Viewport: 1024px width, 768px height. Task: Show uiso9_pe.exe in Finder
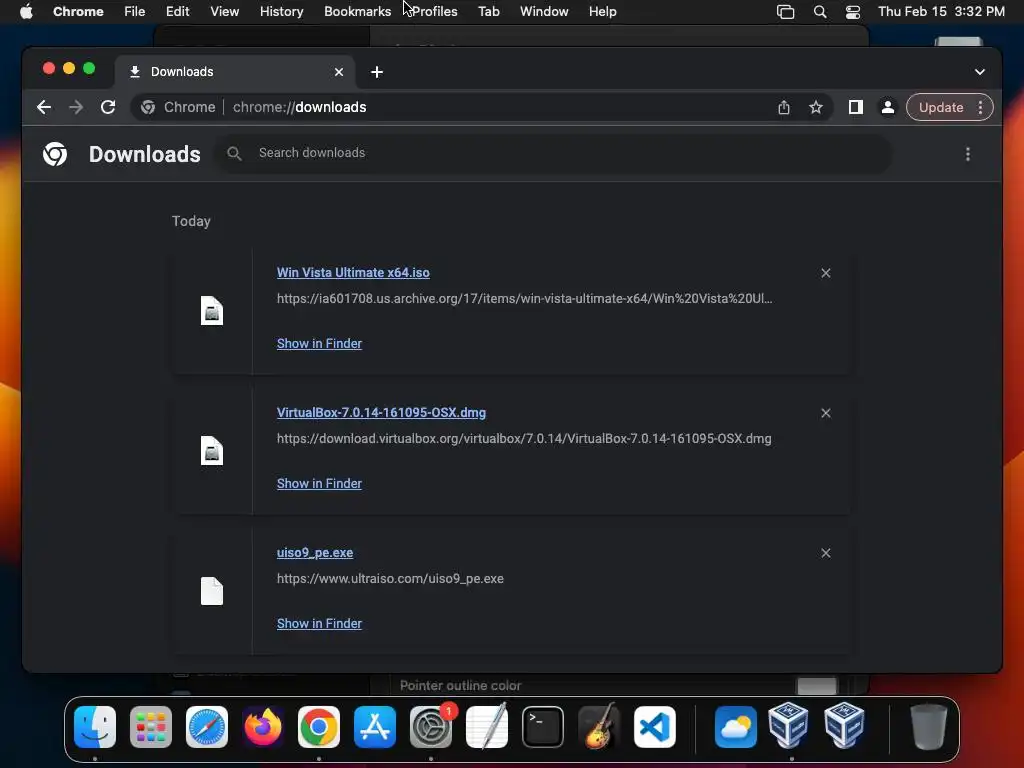coord(319,624)
